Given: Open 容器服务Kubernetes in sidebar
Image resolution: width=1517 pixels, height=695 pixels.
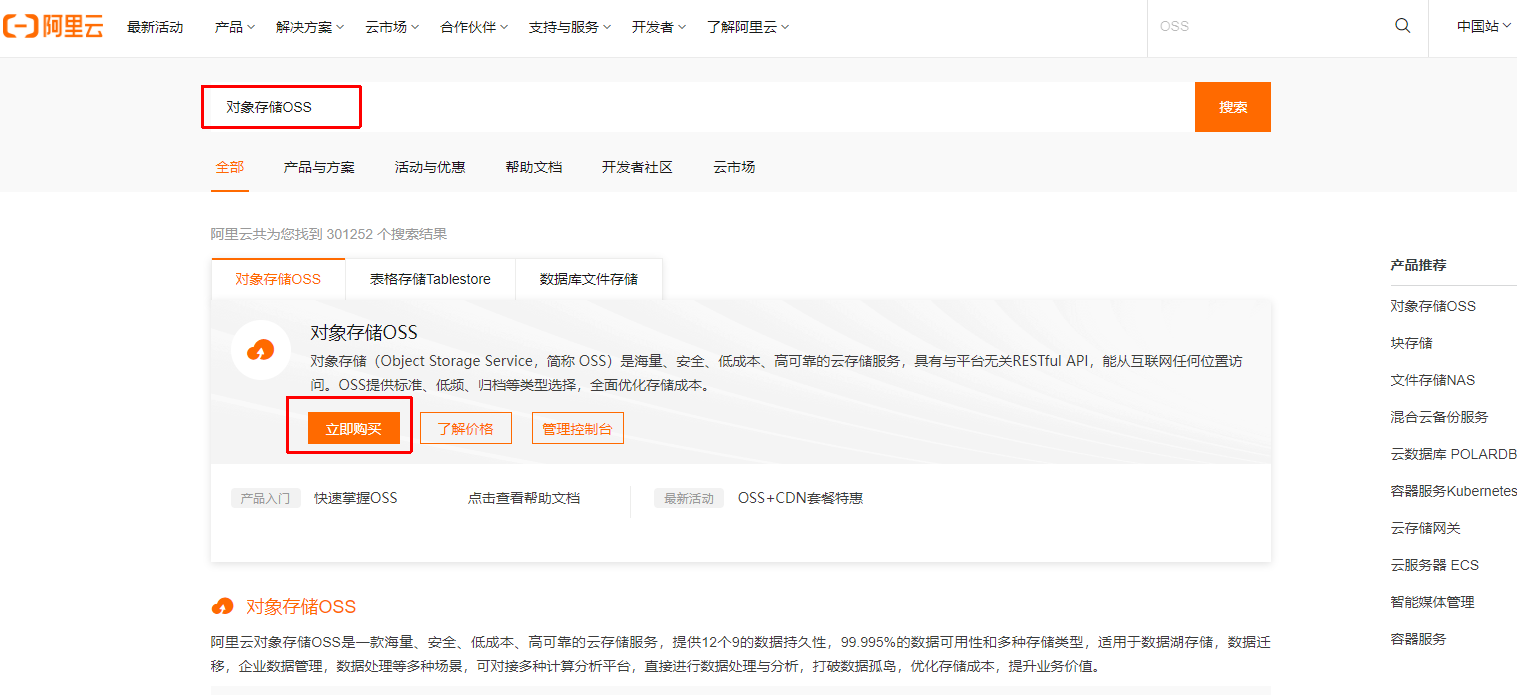Looking at the screenshot, I should pyautogui.click(x=1453, y=491).
